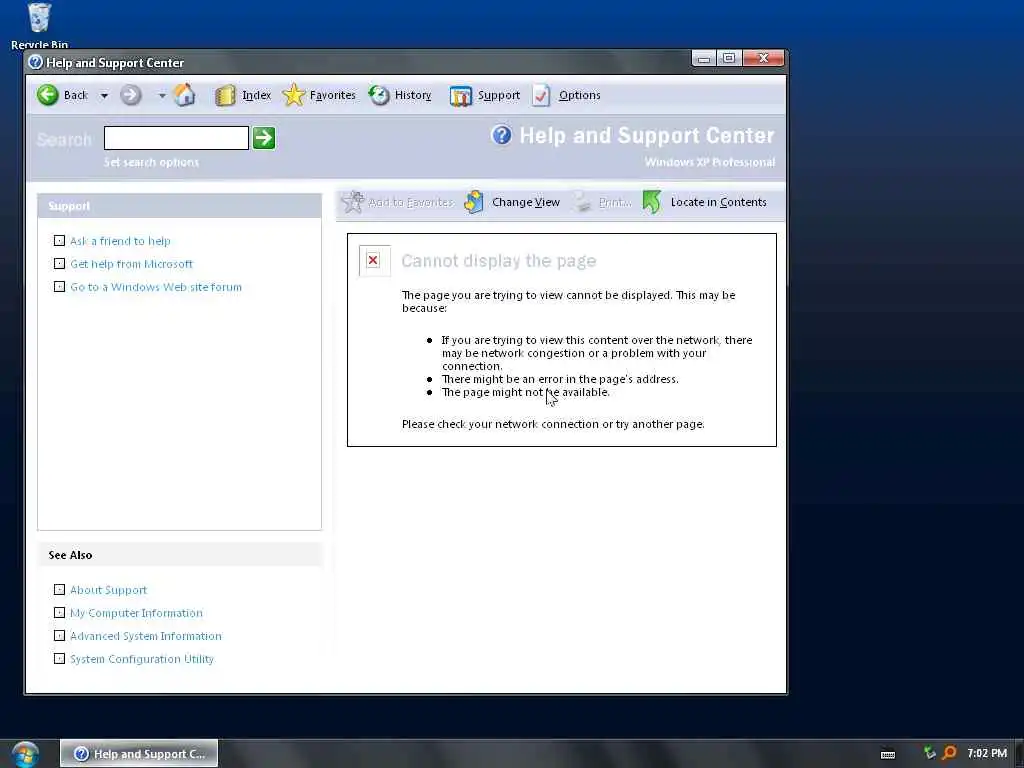1024x768 pixels.
Task: Click the green search go arrow button
Action: pos(264,138)
